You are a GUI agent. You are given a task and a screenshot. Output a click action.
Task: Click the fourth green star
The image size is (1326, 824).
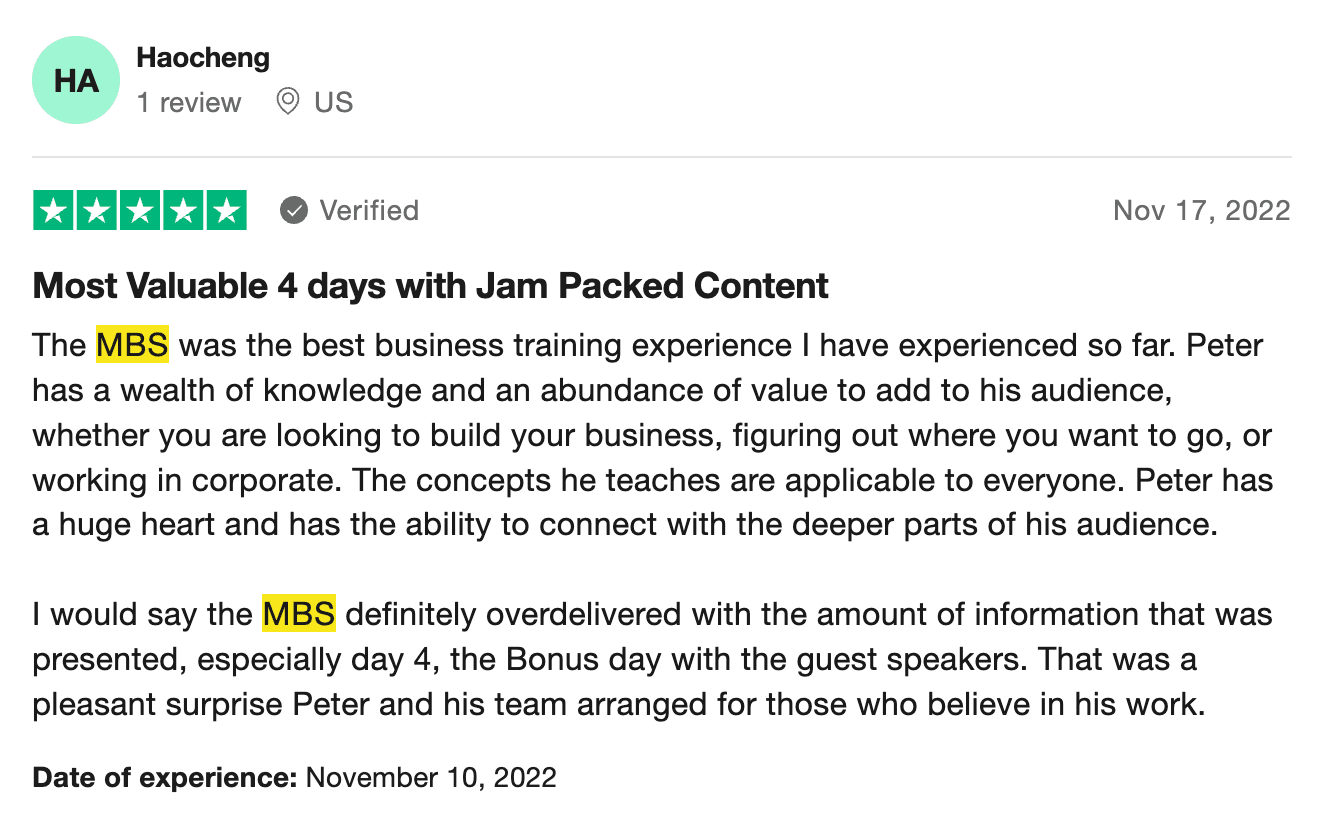(x=183, y=211)
